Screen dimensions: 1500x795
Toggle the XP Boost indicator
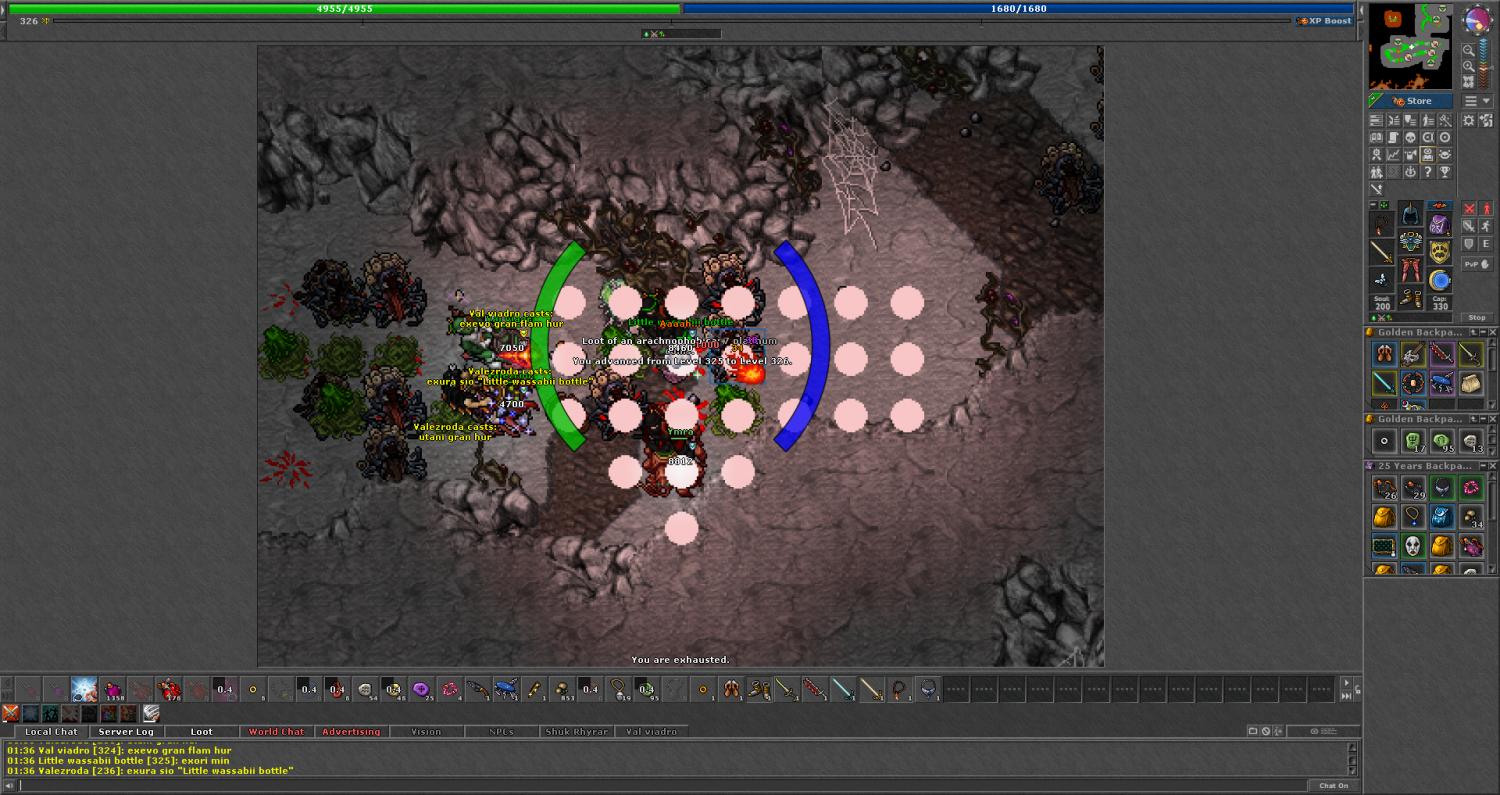tap(1324, 21)
